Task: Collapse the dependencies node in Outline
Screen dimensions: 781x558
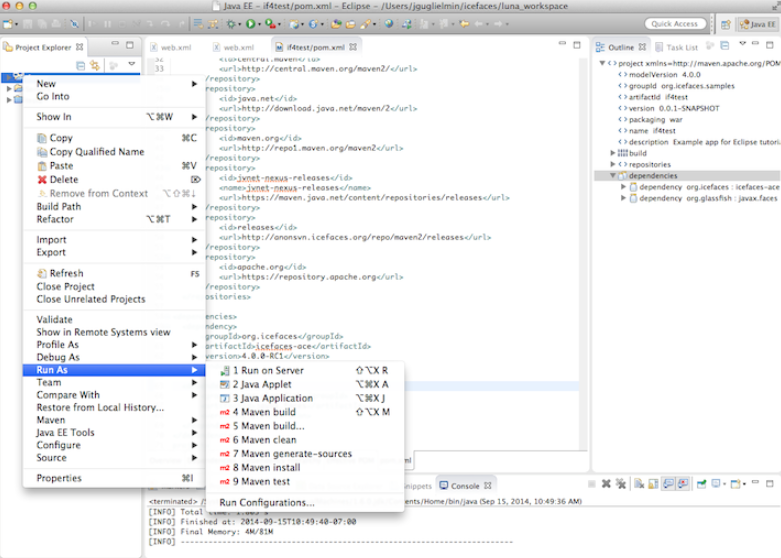Action: pos(612,176)
